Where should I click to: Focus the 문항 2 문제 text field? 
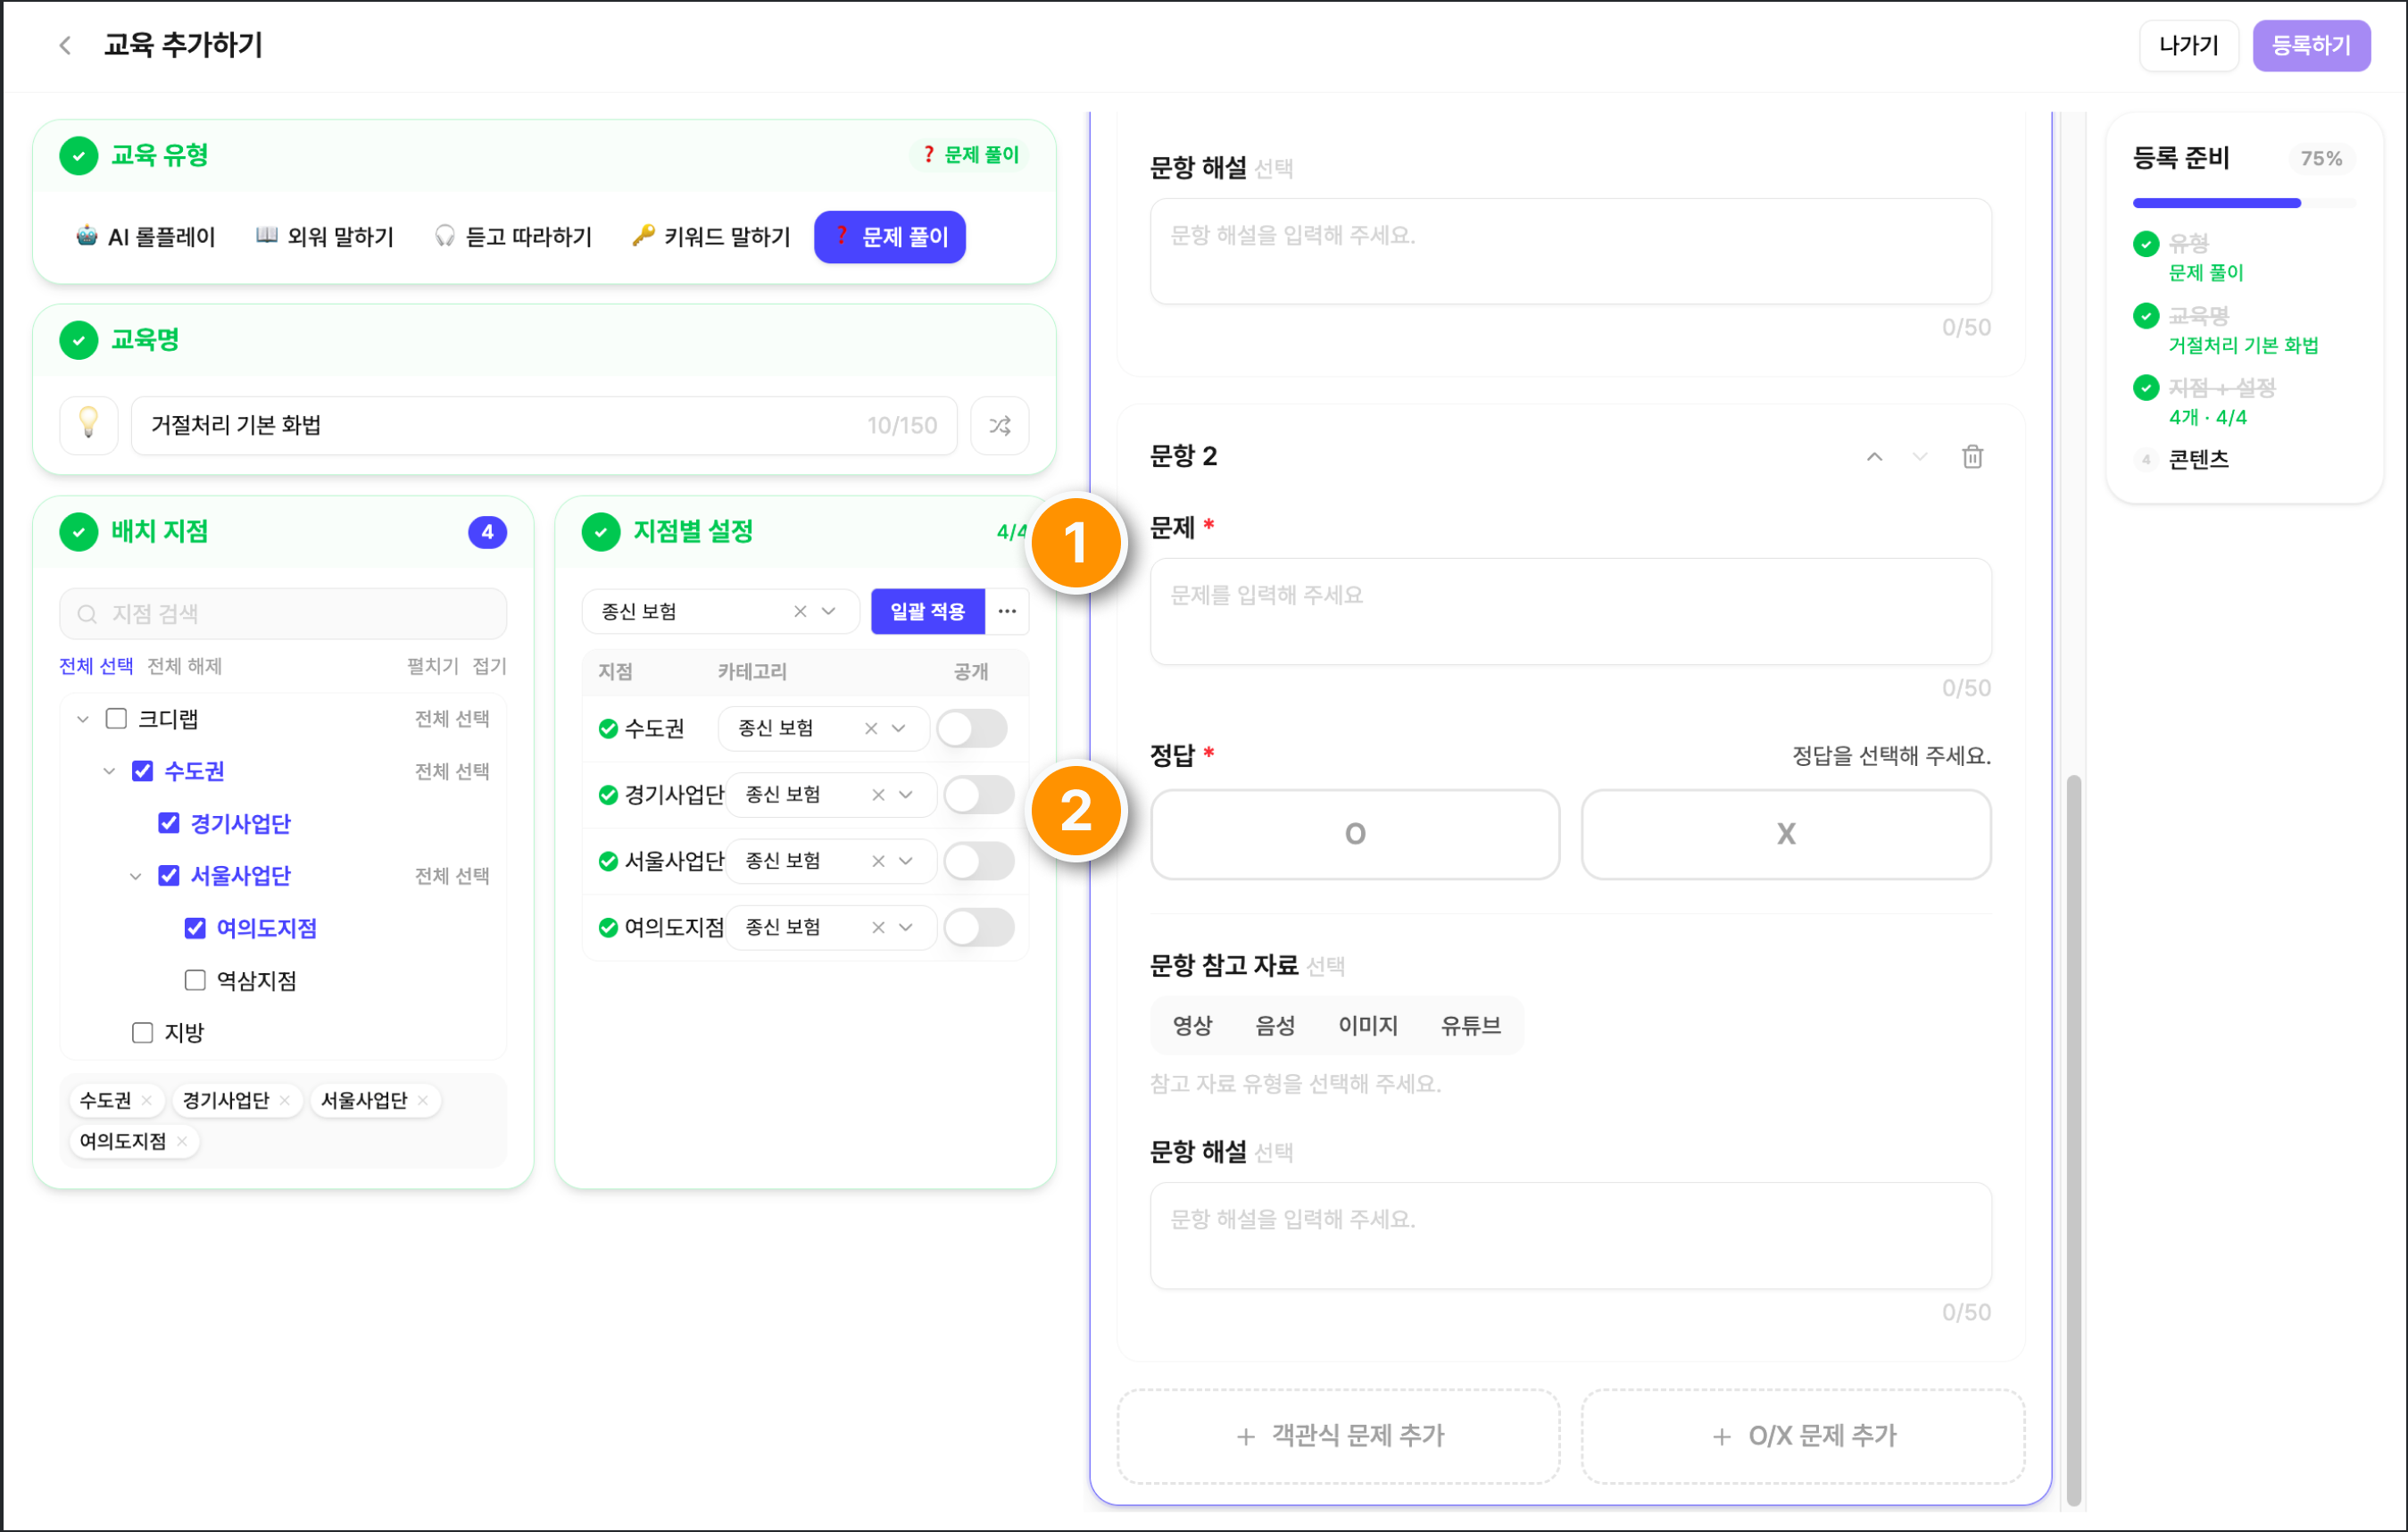(1570, 611)
